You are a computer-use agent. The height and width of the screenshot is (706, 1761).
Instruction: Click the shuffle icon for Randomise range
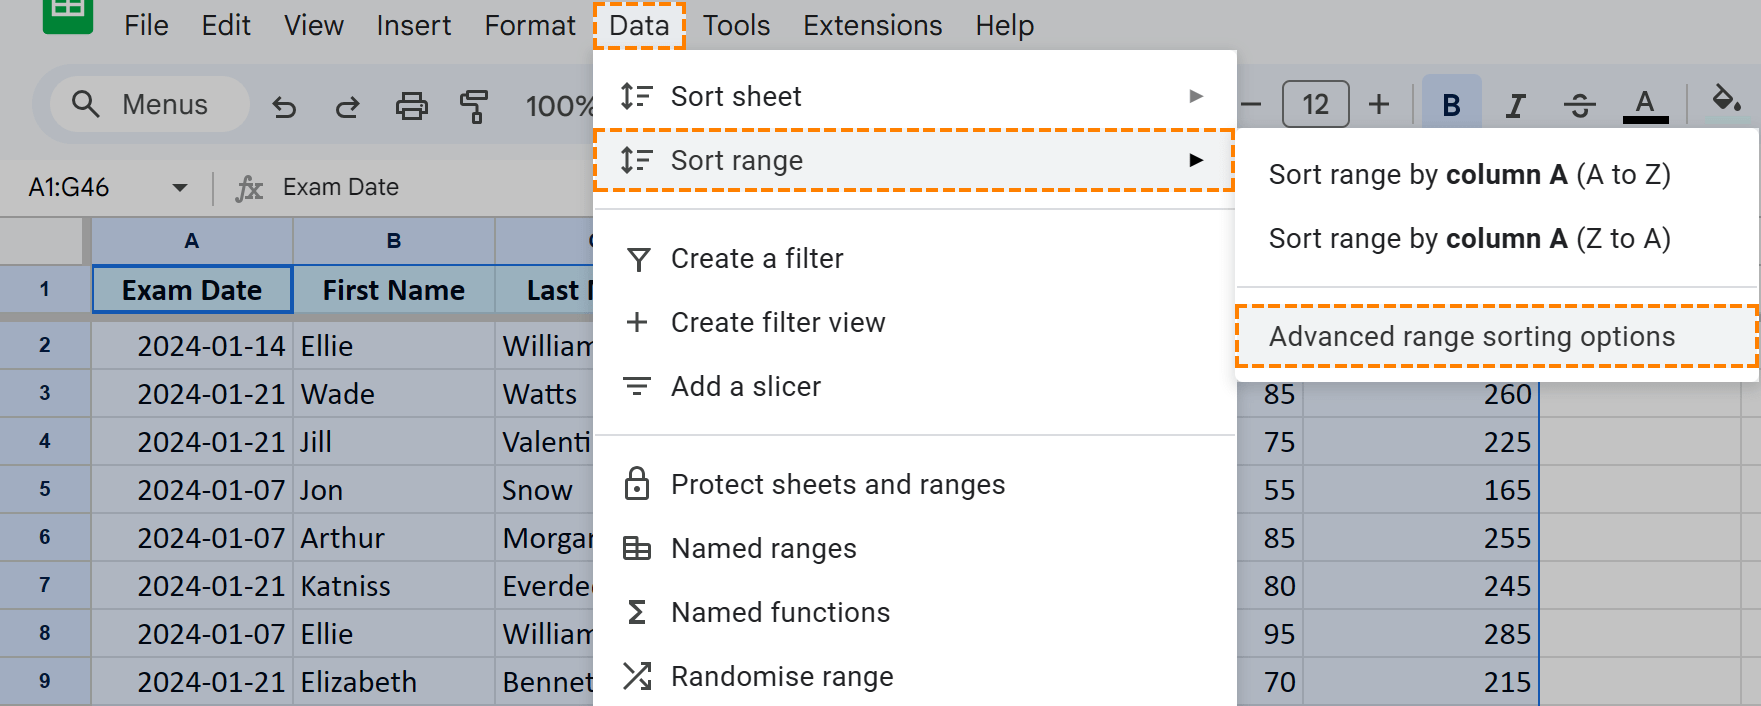click(x=637, y=676)
